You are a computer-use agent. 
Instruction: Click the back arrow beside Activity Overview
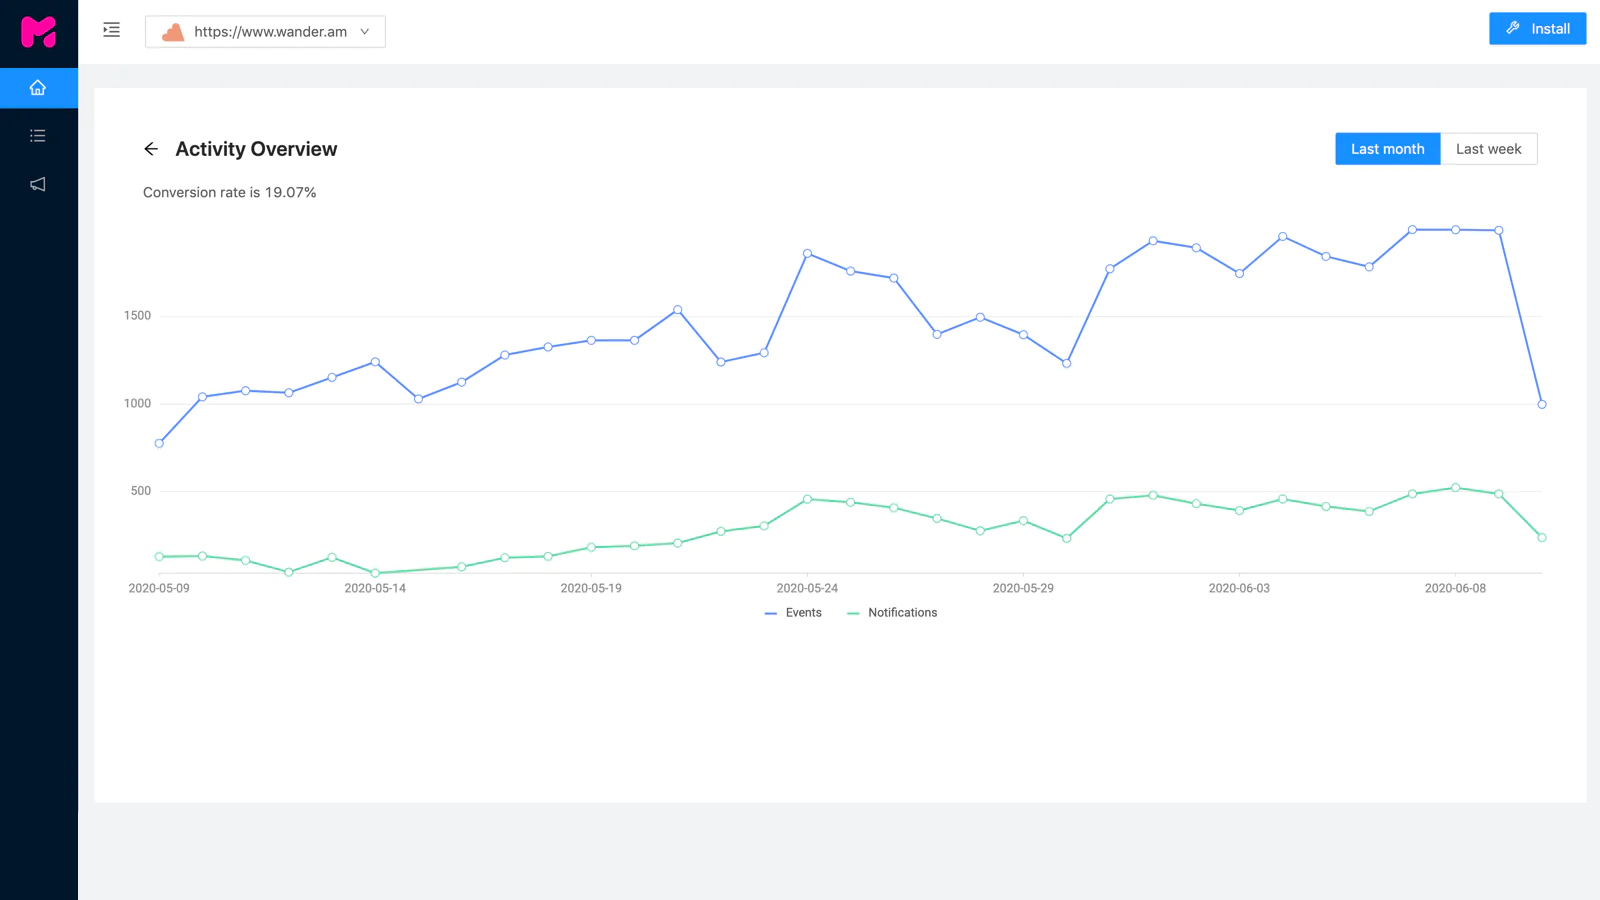click(x=151, y=149)
